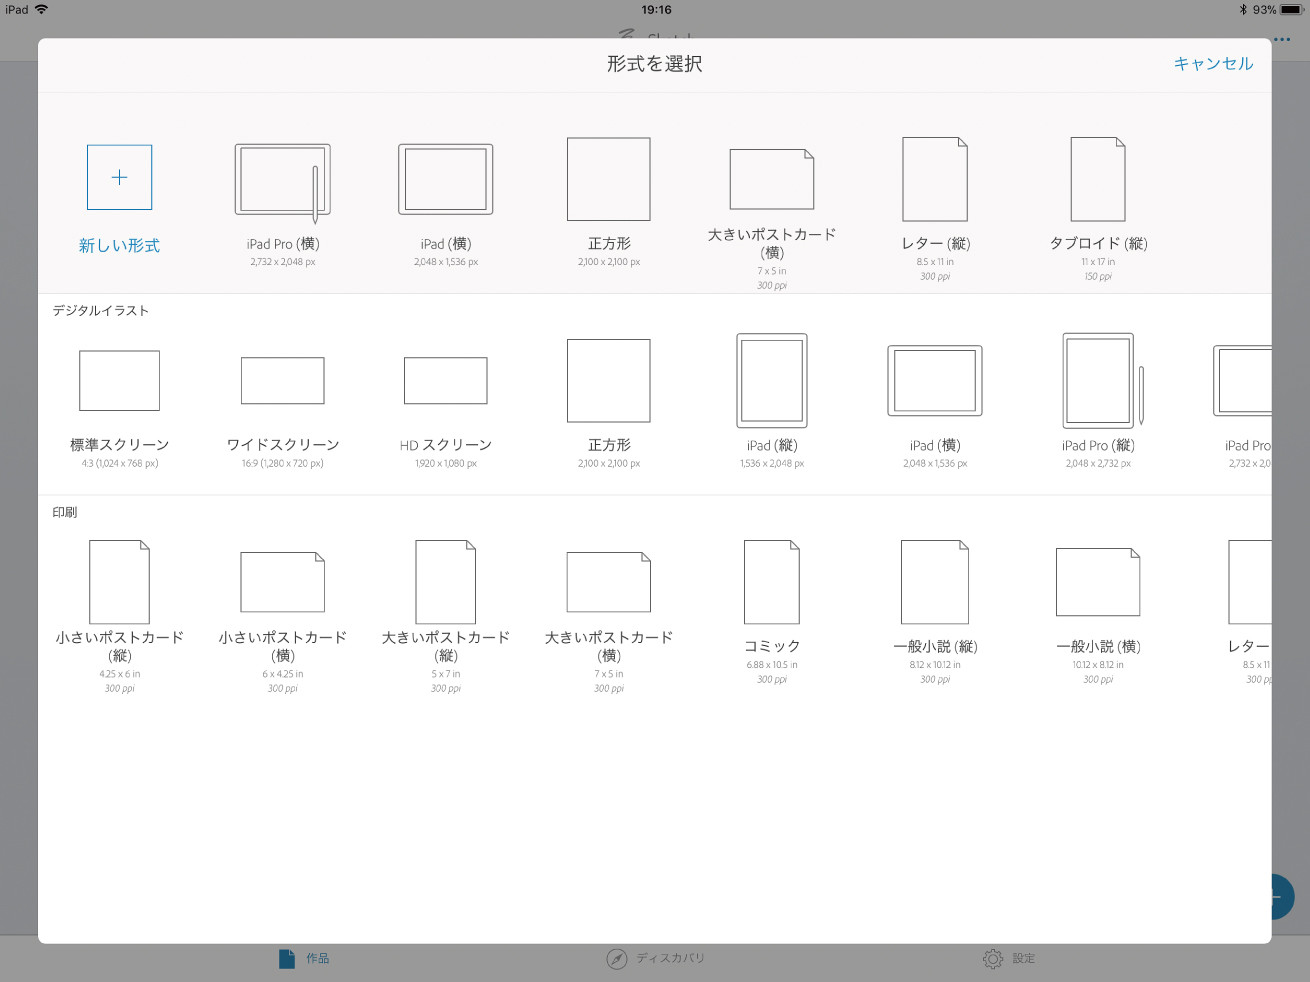Choose コミック 6.88 x 10.5 in format
This screenshot has width=1310, height=982.
pos(772,612)
